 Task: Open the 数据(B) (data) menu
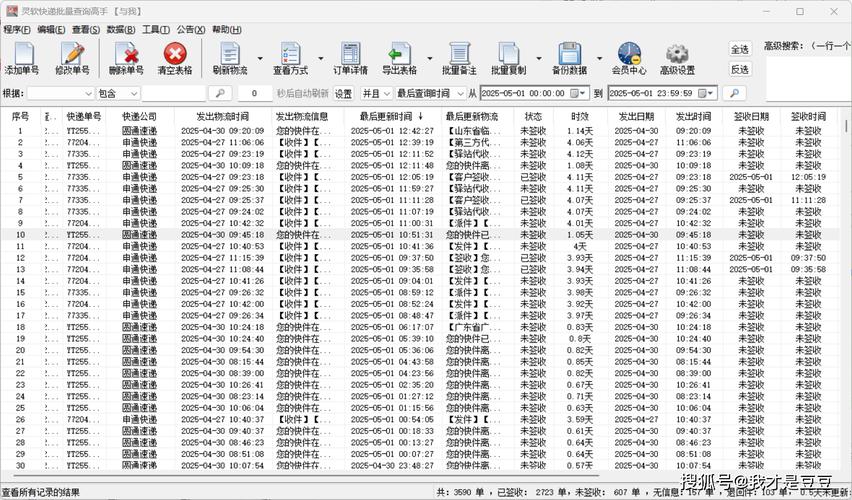121,30
